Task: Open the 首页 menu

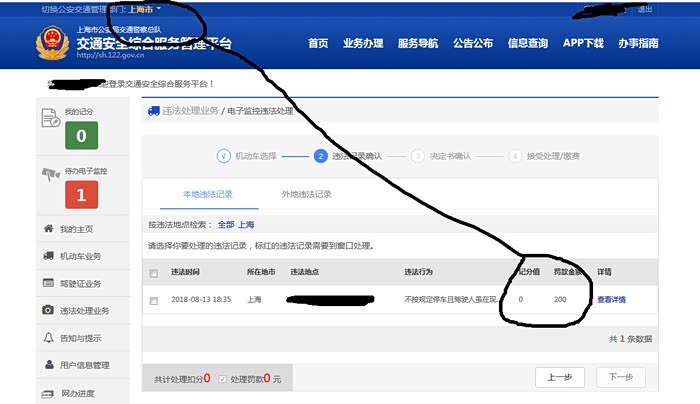Action: point(318,43)
